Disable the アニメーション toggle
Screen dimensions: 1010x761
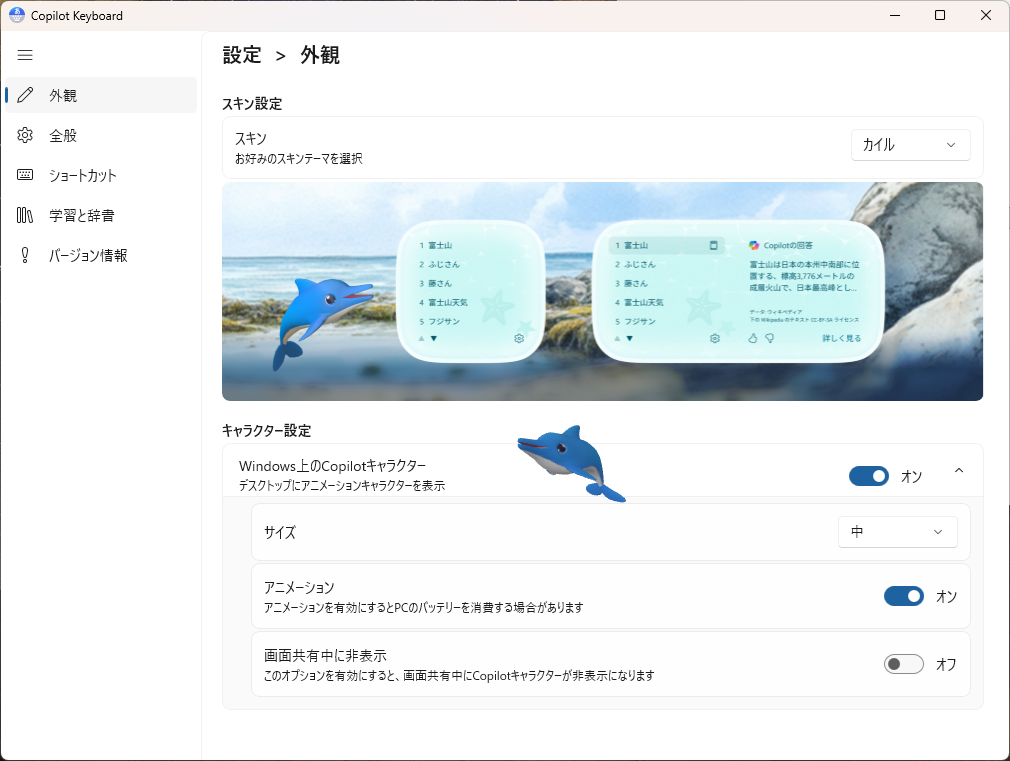(x=903, y=596)
